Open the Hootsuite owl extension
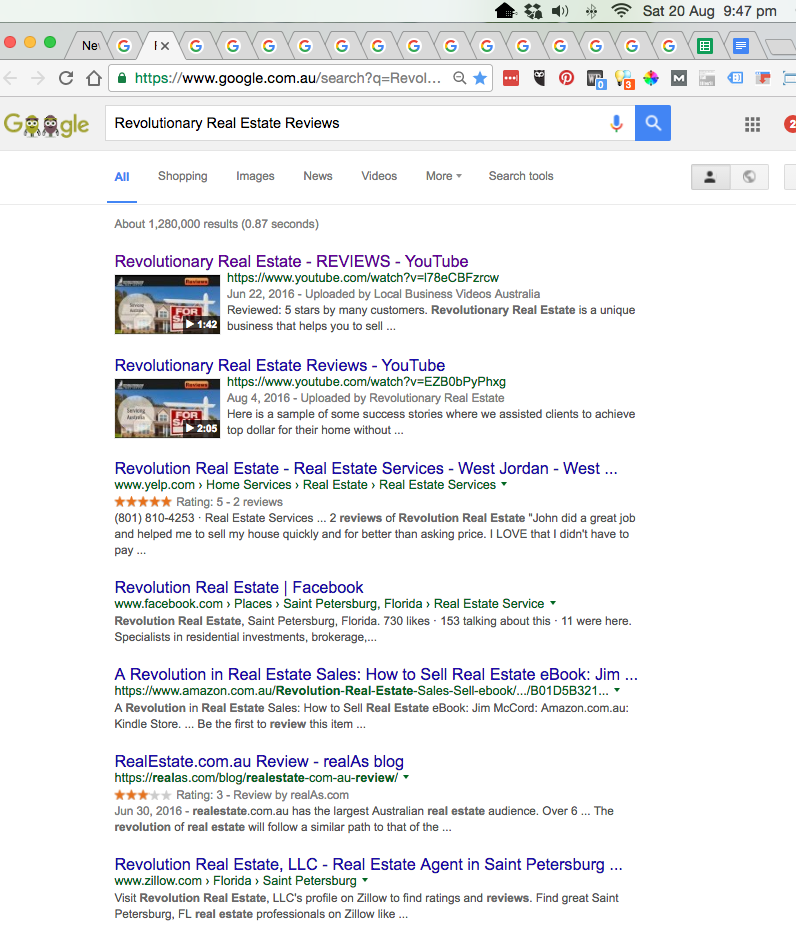This screenshot has height=933, width=796. click(539, 78)
